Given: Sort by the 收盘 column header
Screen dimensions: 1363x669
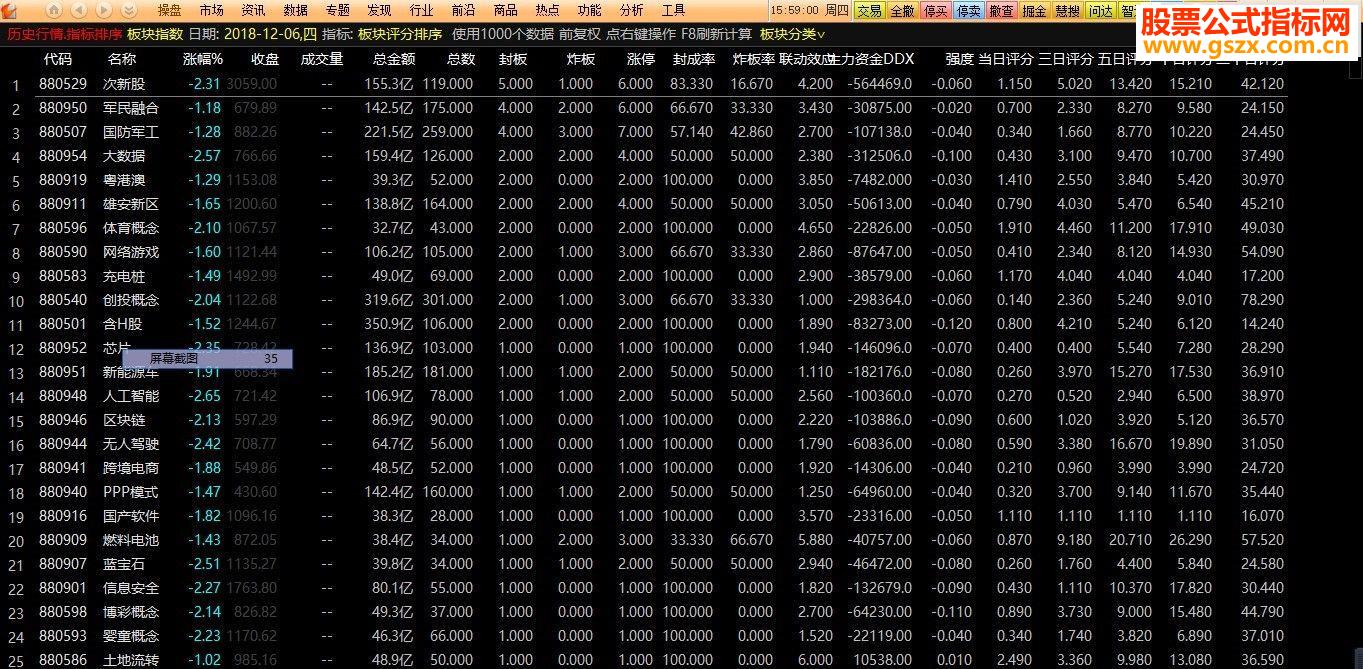Looking at the screenshot, I should pyautogui.click(x=265, y=59).
